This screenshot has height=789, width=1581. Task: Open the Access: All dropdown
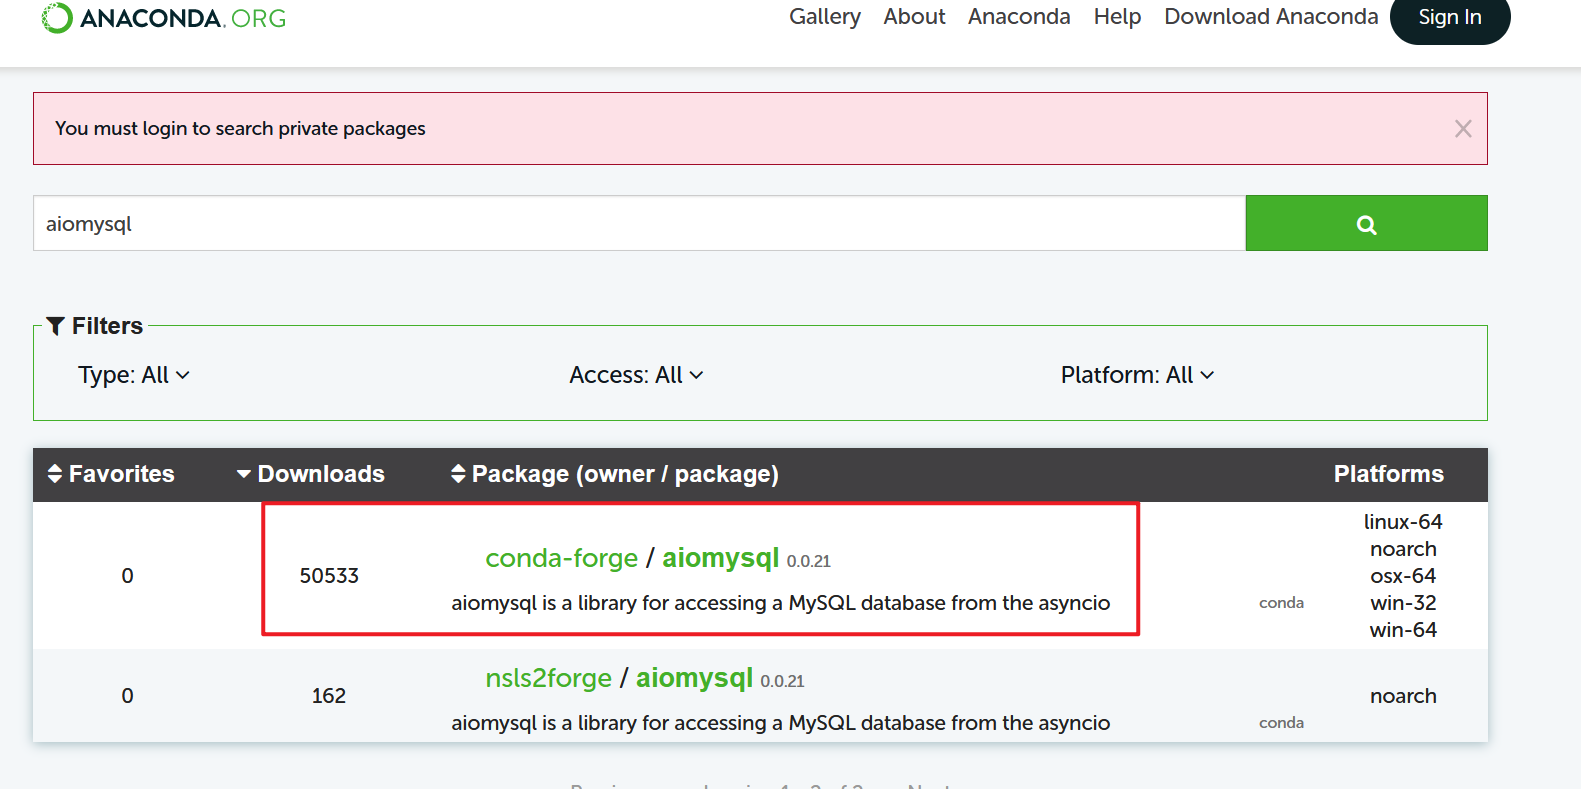point(636,375)
